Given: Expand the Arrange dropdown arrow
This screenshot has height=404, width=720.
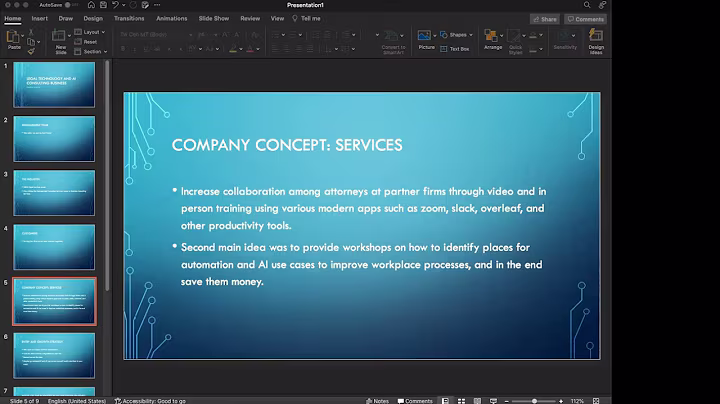Looking at the screenshot, I should [x=501, y=36].
